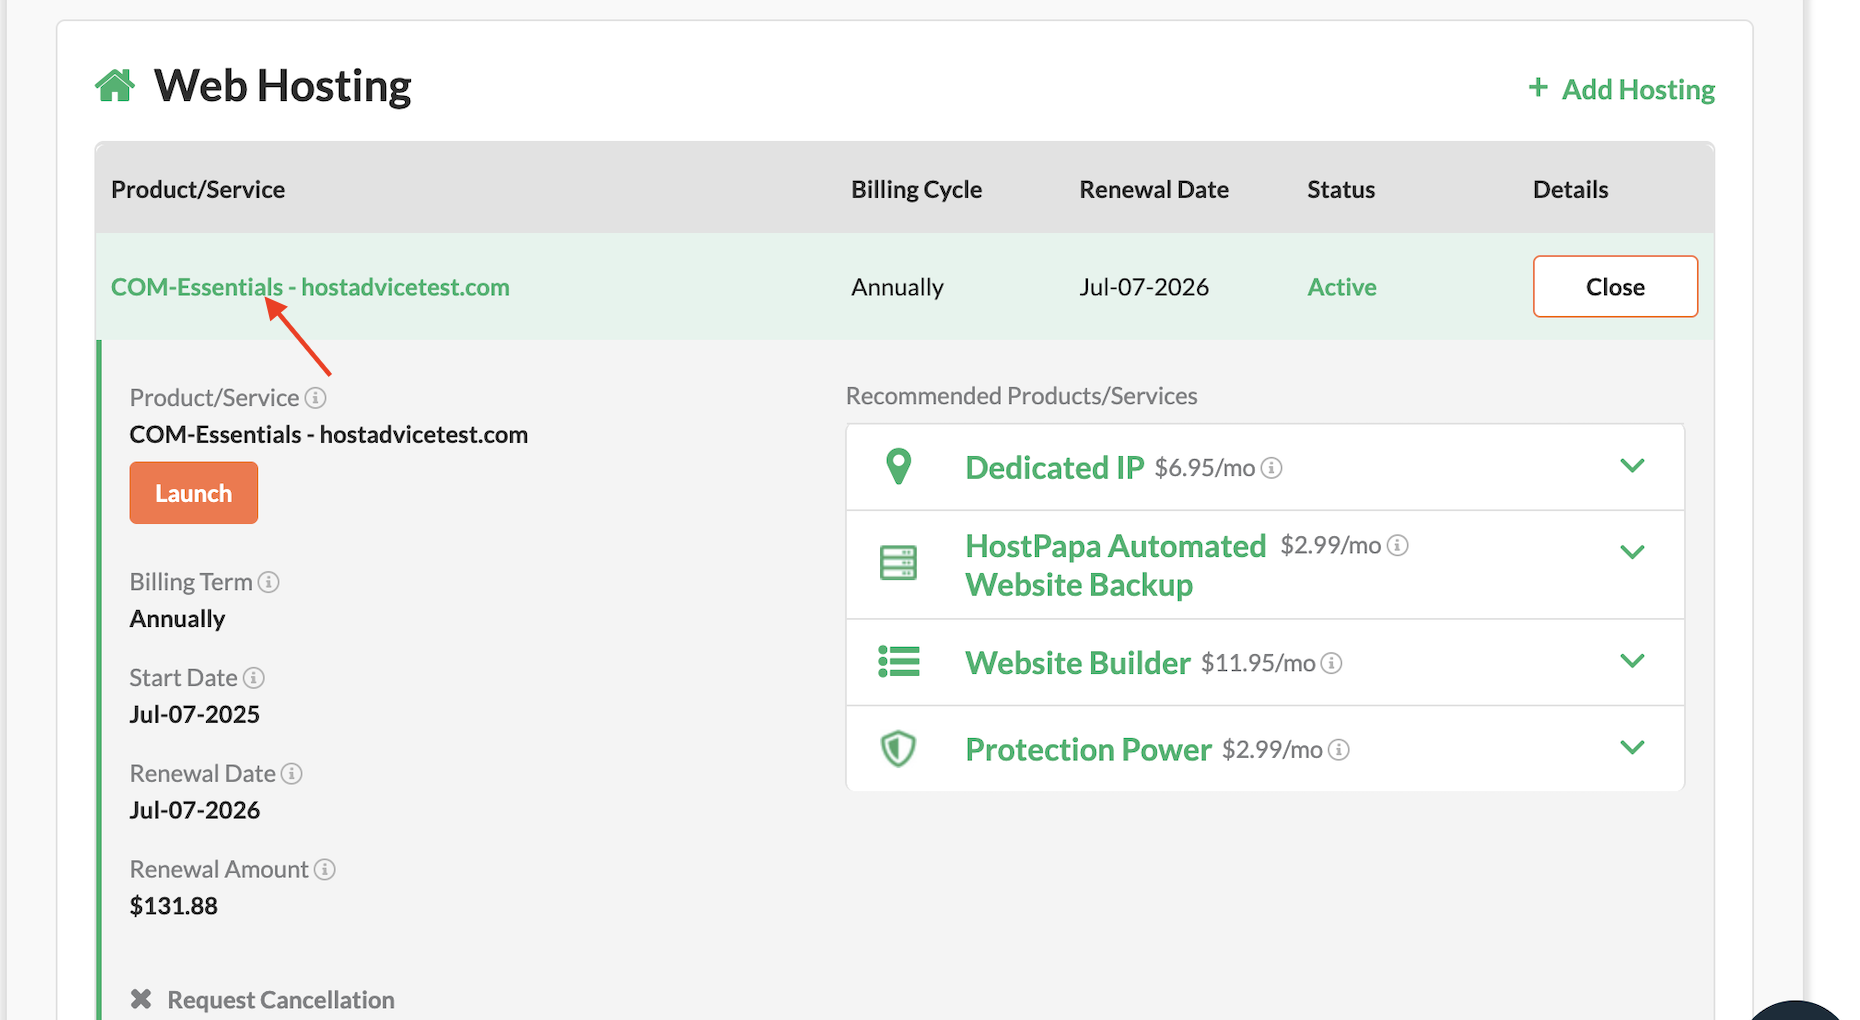Click the Details column header
1860x1020 pixels.
[x=1570, y=190]
